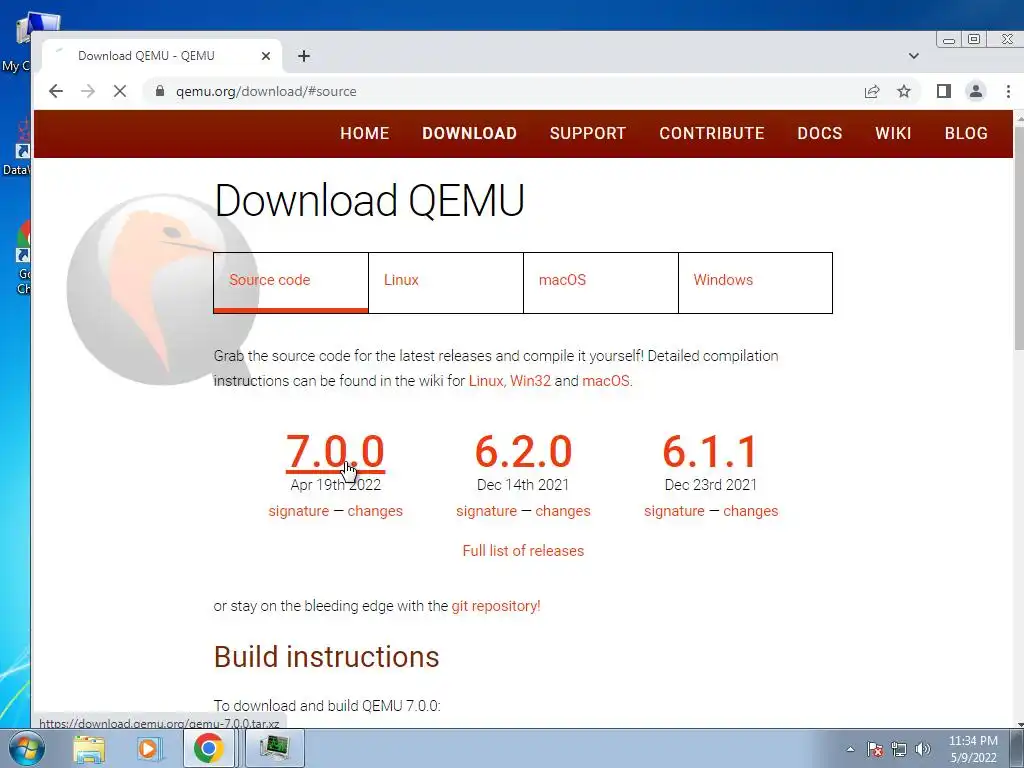Show hidden system tray icons arrow

(850, 749)
